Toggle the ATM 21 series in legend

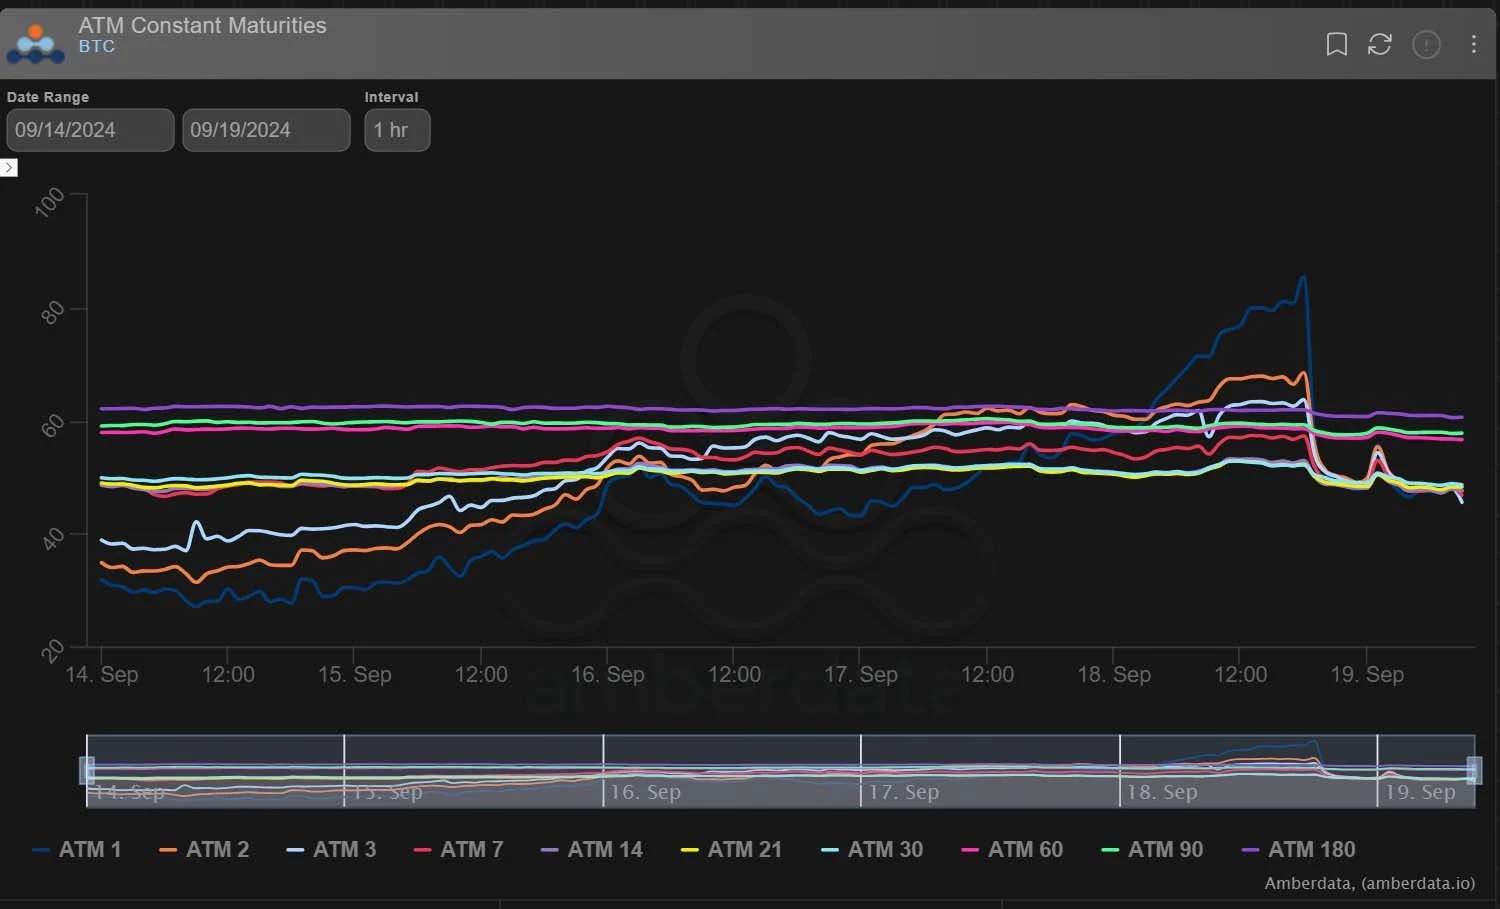point(731,850)
